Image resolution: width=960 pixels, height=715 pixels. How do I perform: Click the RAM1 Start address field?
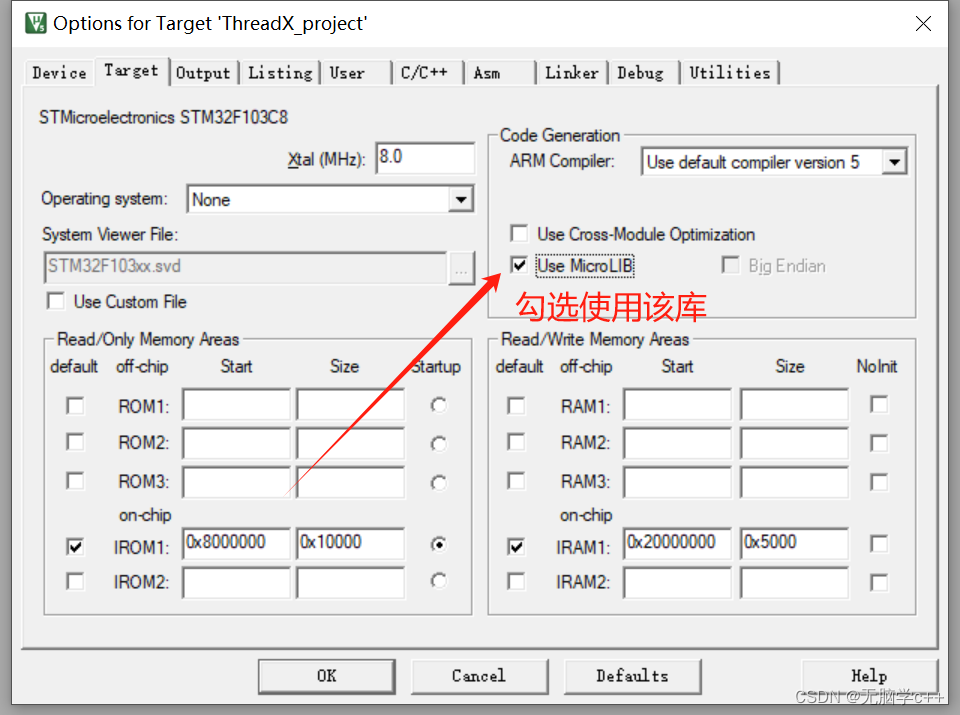click(677, 404)
